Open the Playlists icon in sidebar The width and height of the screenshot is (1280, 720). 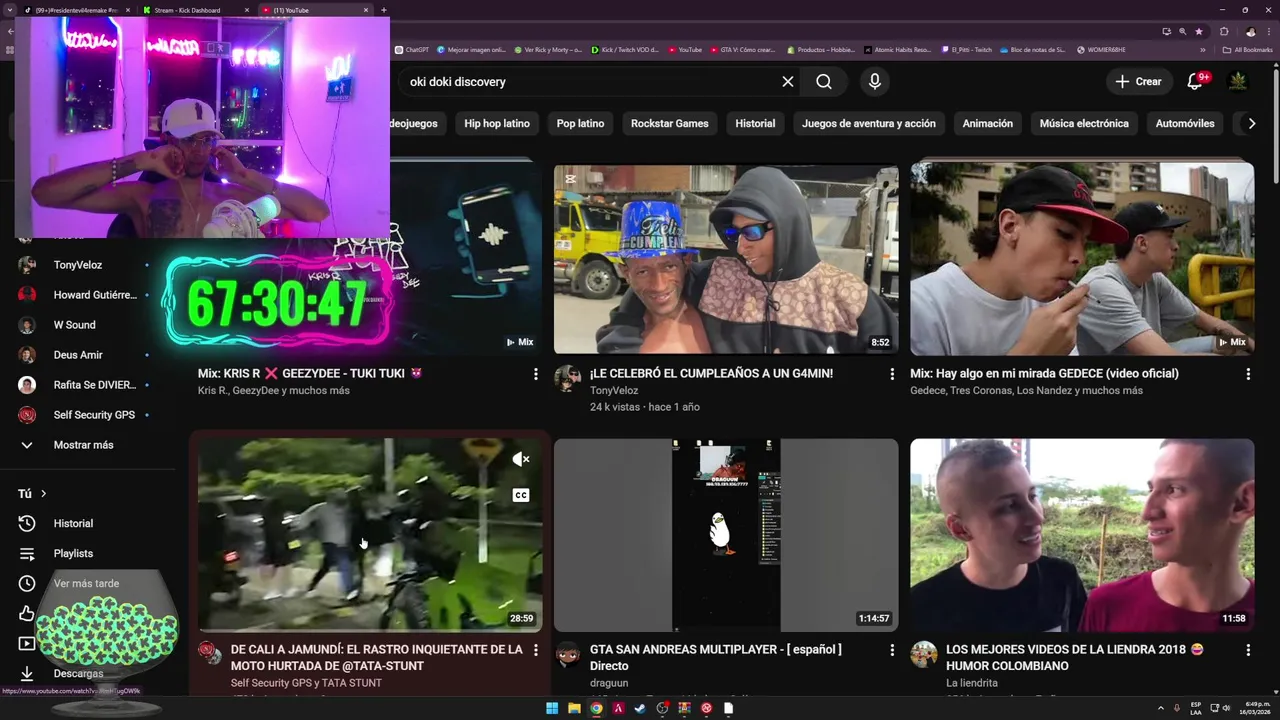[x=27, y=554]
